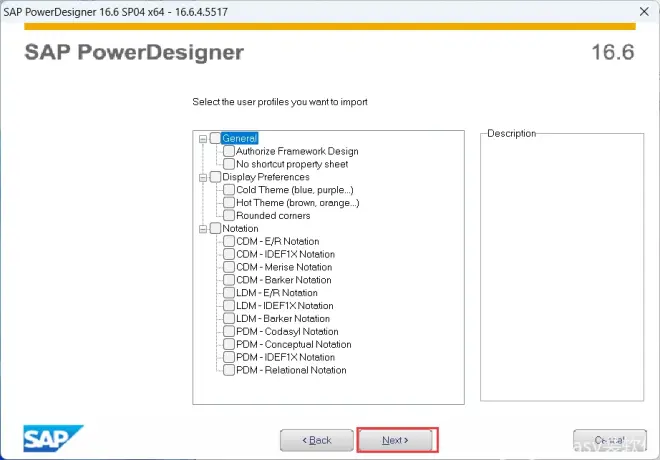Screen dimensions: 660x460
Task: Tick CDM - Merise Notation checkbox
Action: pyautogui.click(x=229, y=267)
